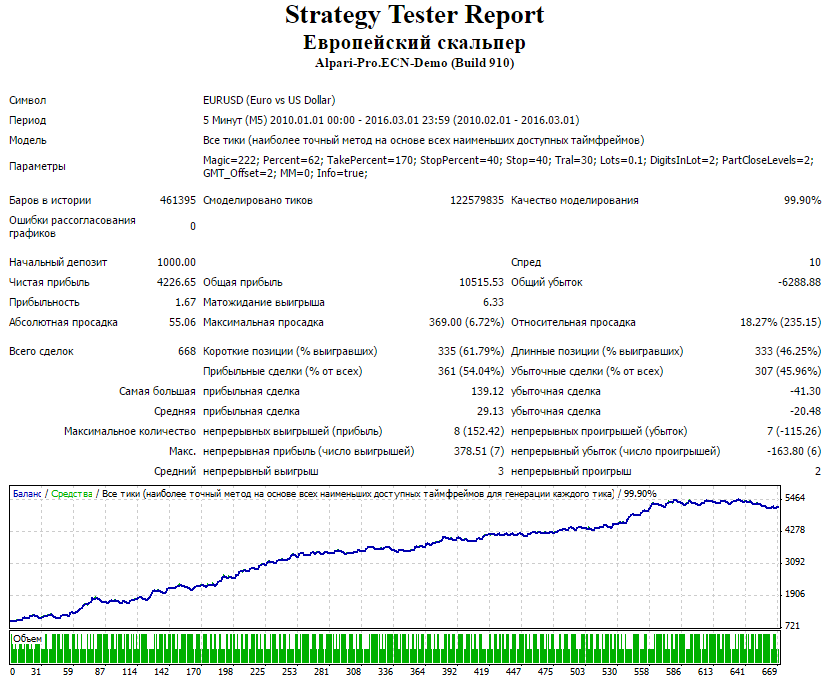Click the 'Баров в истории' label

coord(50,201)
